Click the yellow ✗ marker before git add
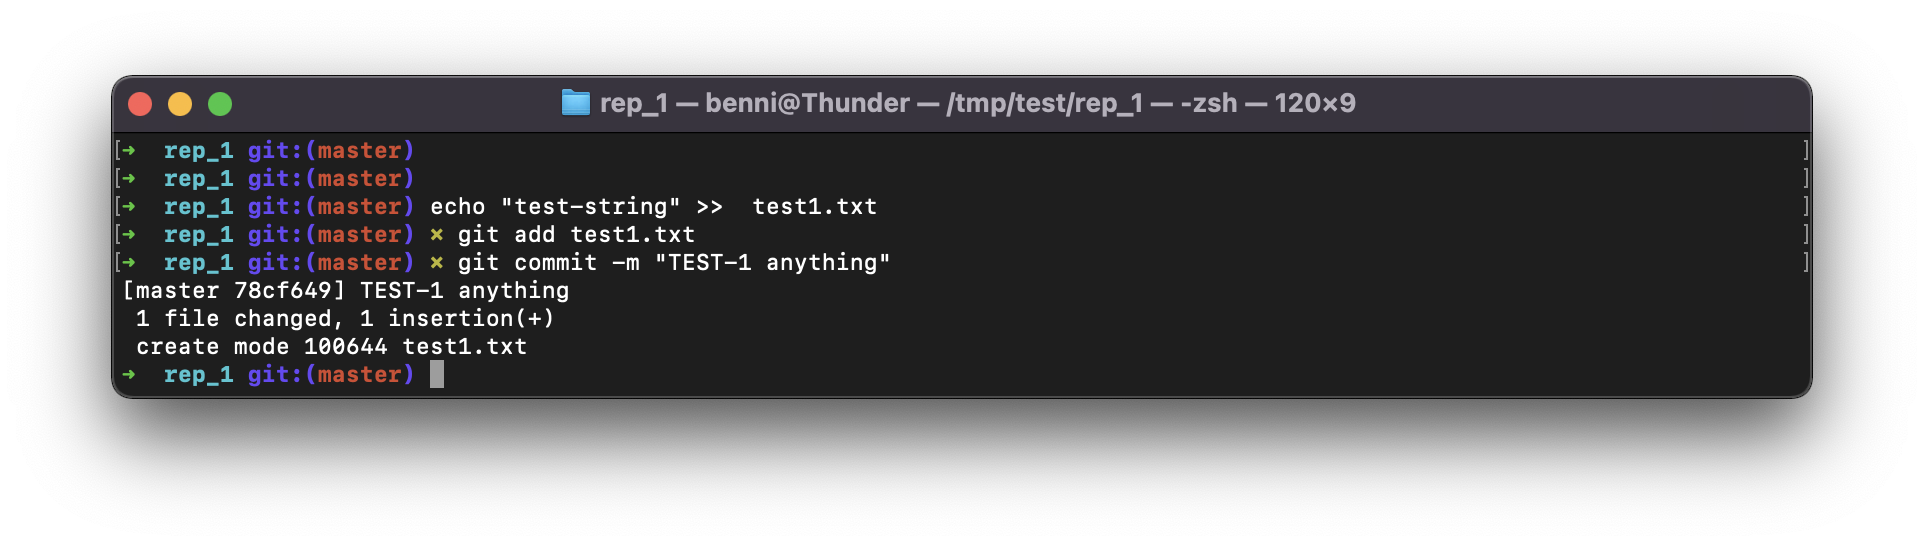Screen dimensions: 1924x546 pos(436,235)
